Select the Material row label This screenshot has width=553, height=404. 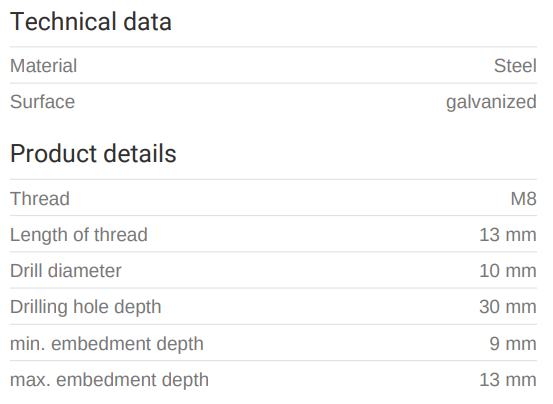click(x=43, y=66)
